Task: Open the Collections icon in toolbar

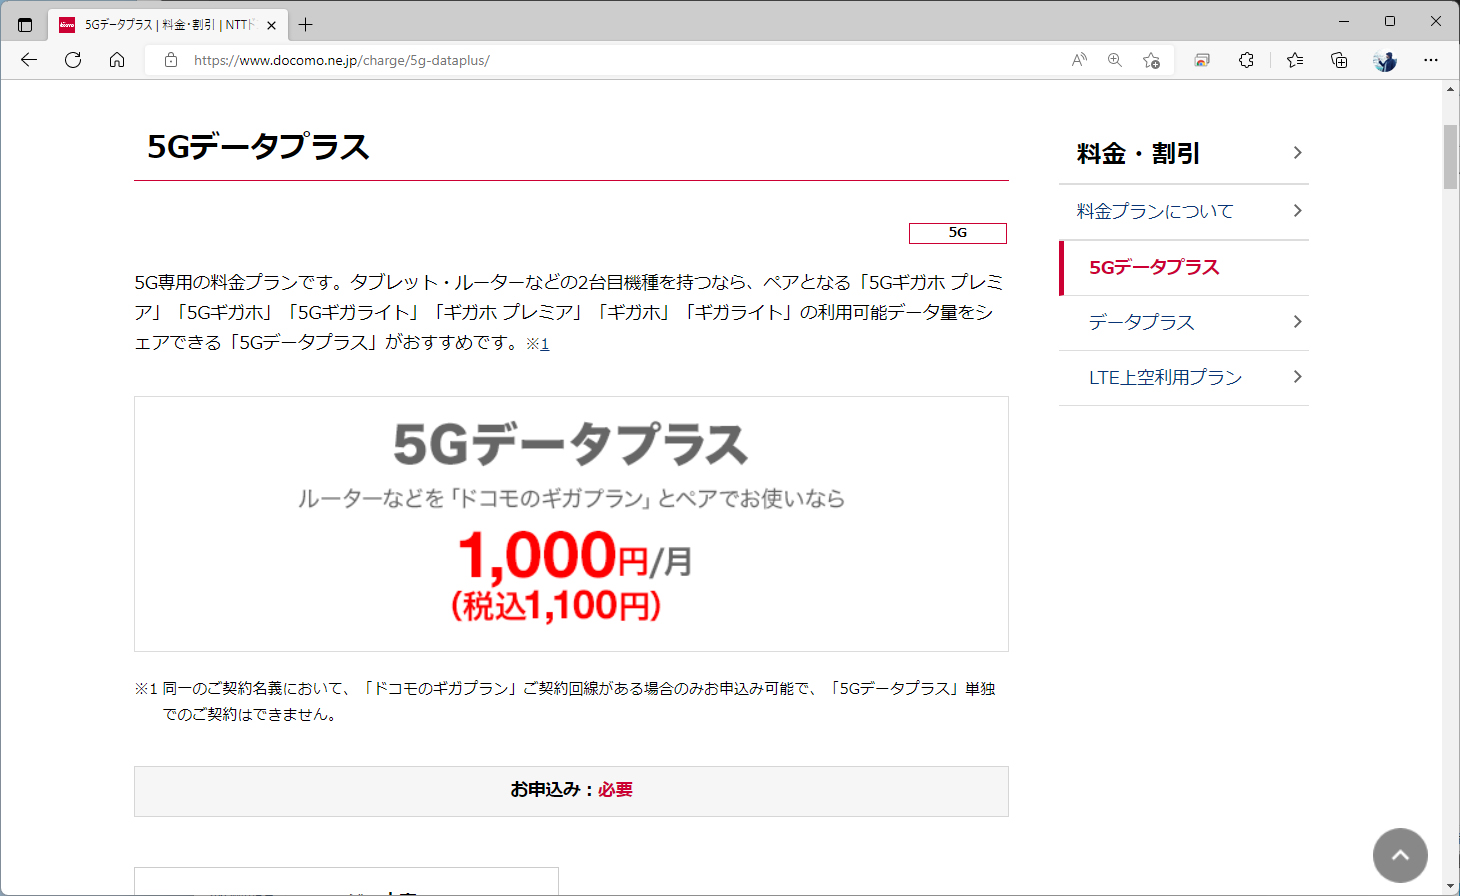Action: [x=1339, y=60]
